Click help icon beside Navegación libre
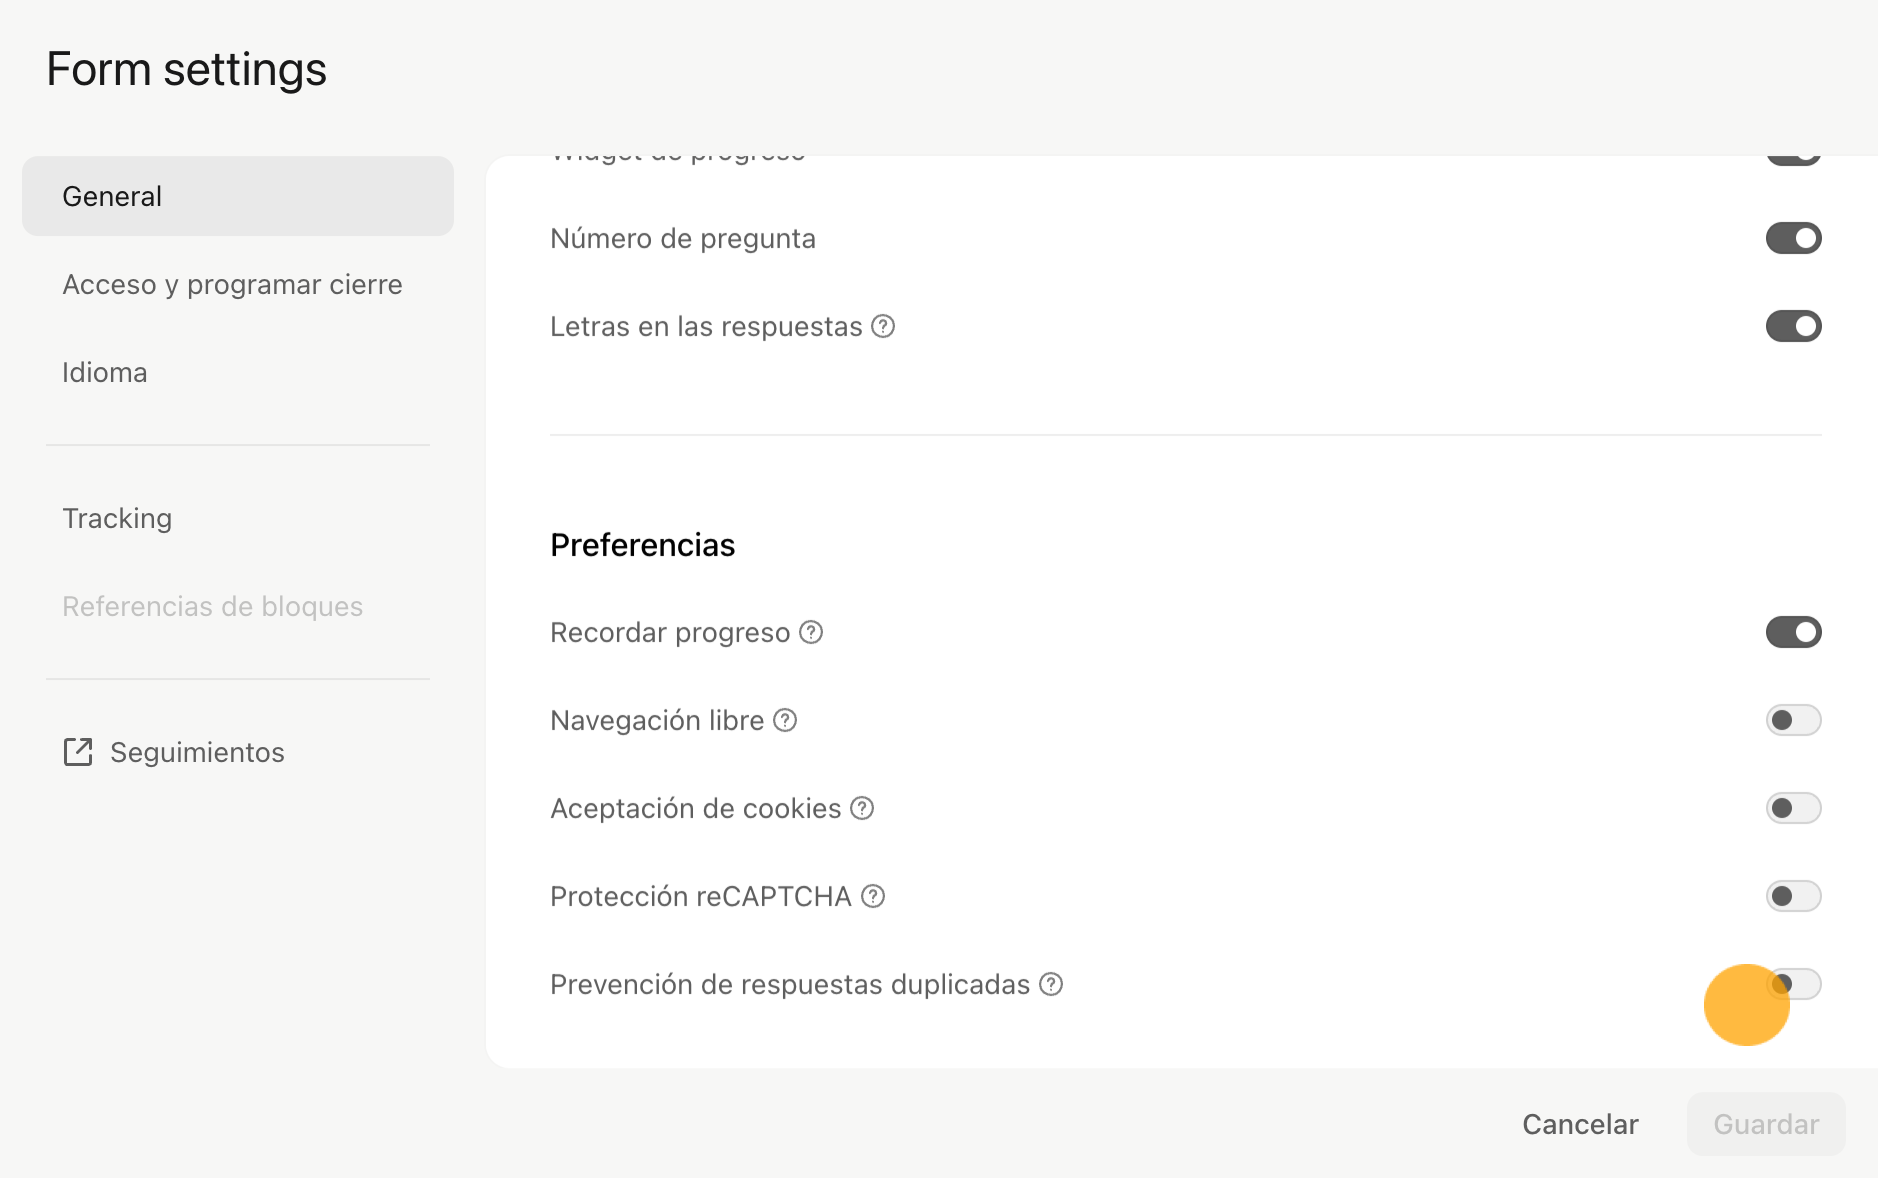The image size is (1878, 1178). click(785, 720)
